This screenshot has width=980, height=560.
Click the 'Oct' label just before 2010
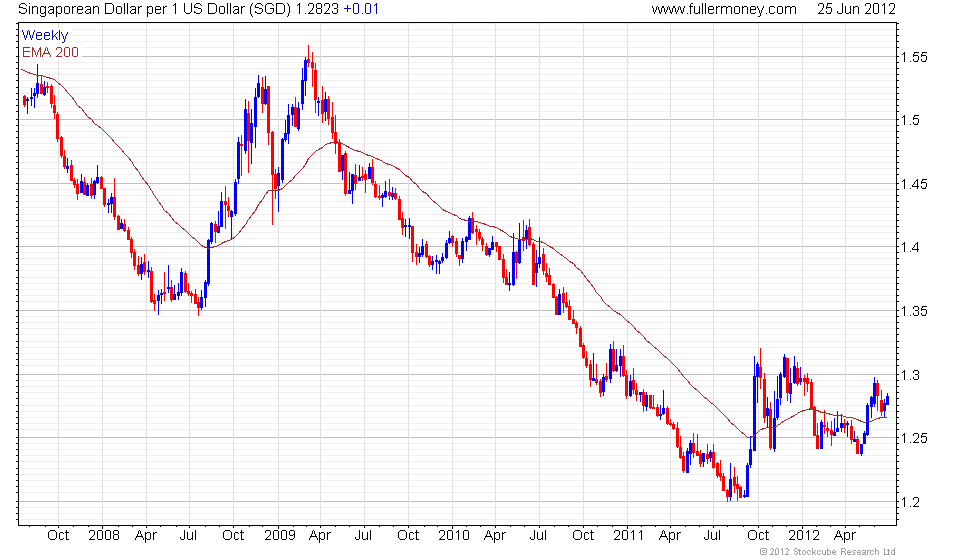click(x=408, y=536)
